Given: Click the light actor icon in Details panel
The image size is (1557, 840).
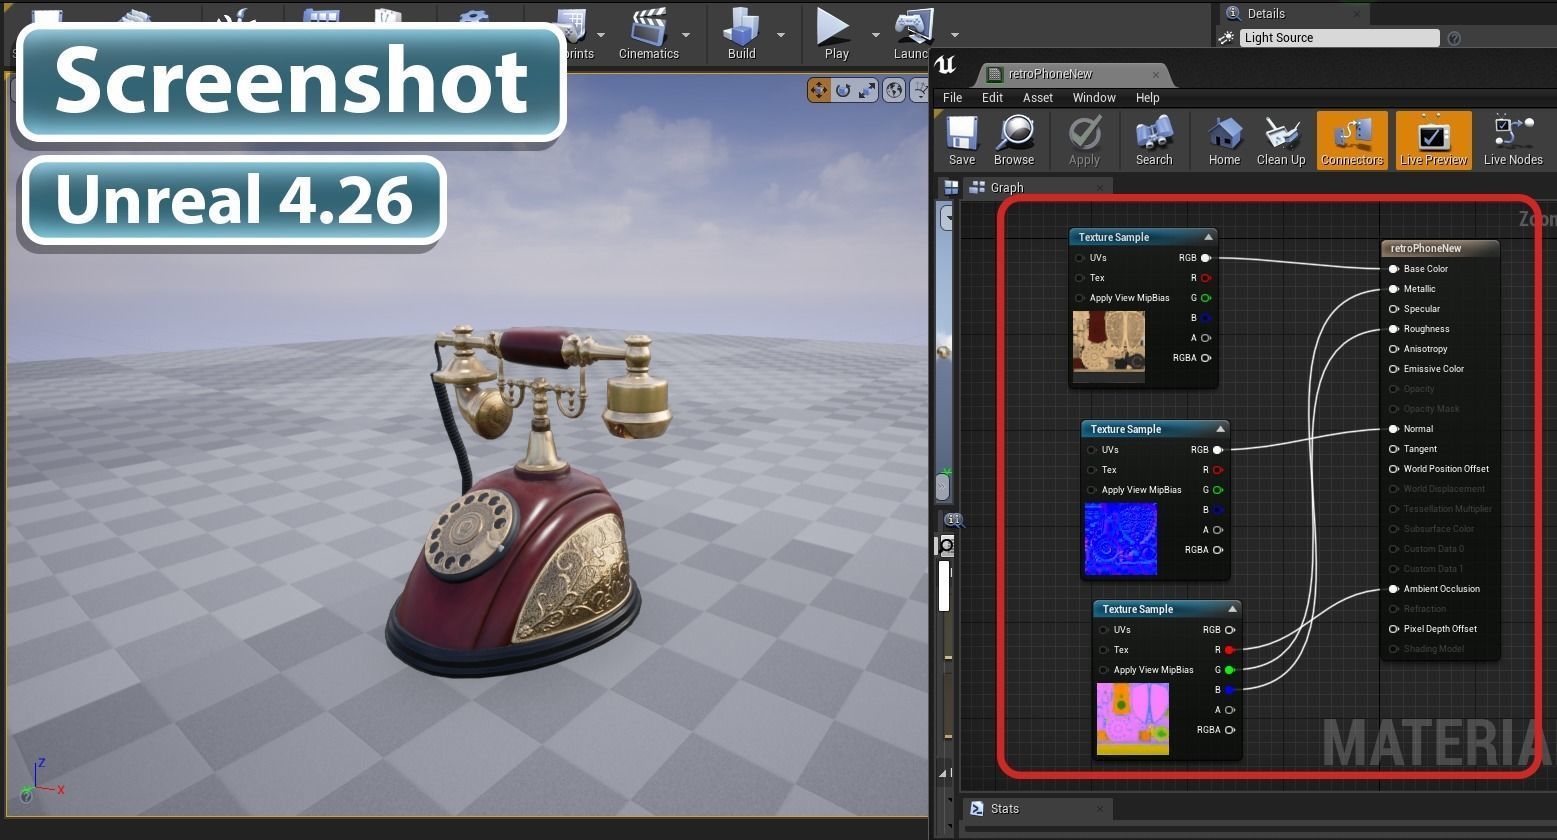Looking at the screenshot, I should coord(1227,38).
